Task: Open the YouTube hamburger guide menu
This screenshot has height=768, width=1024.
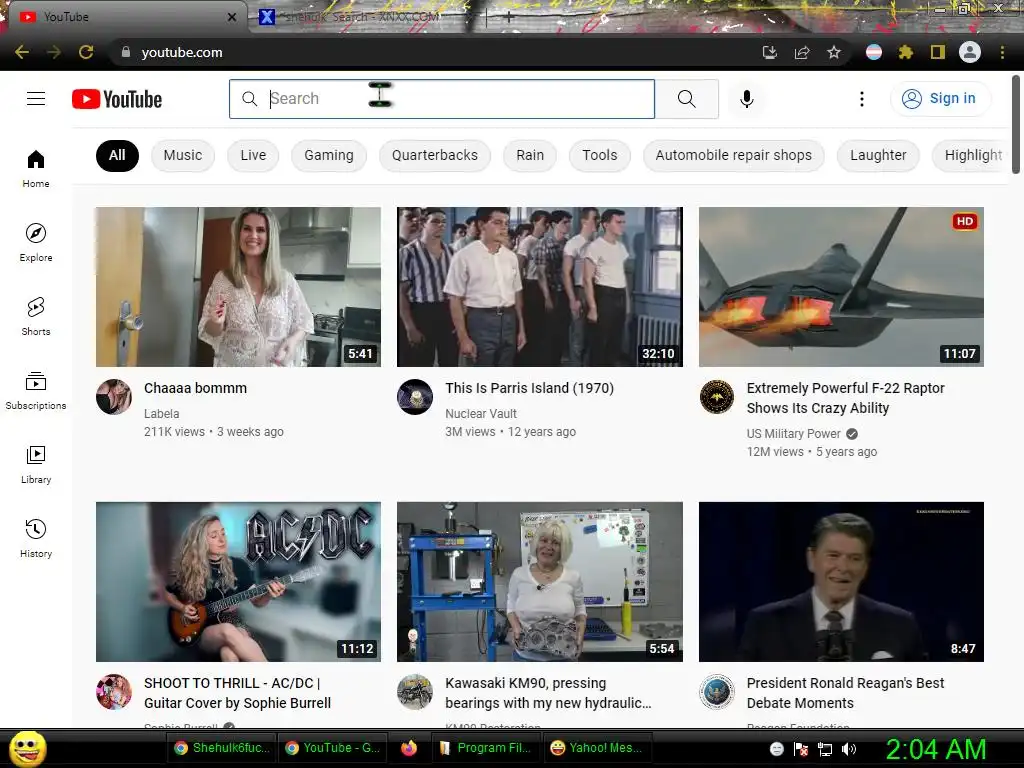Action: [36, 99]
